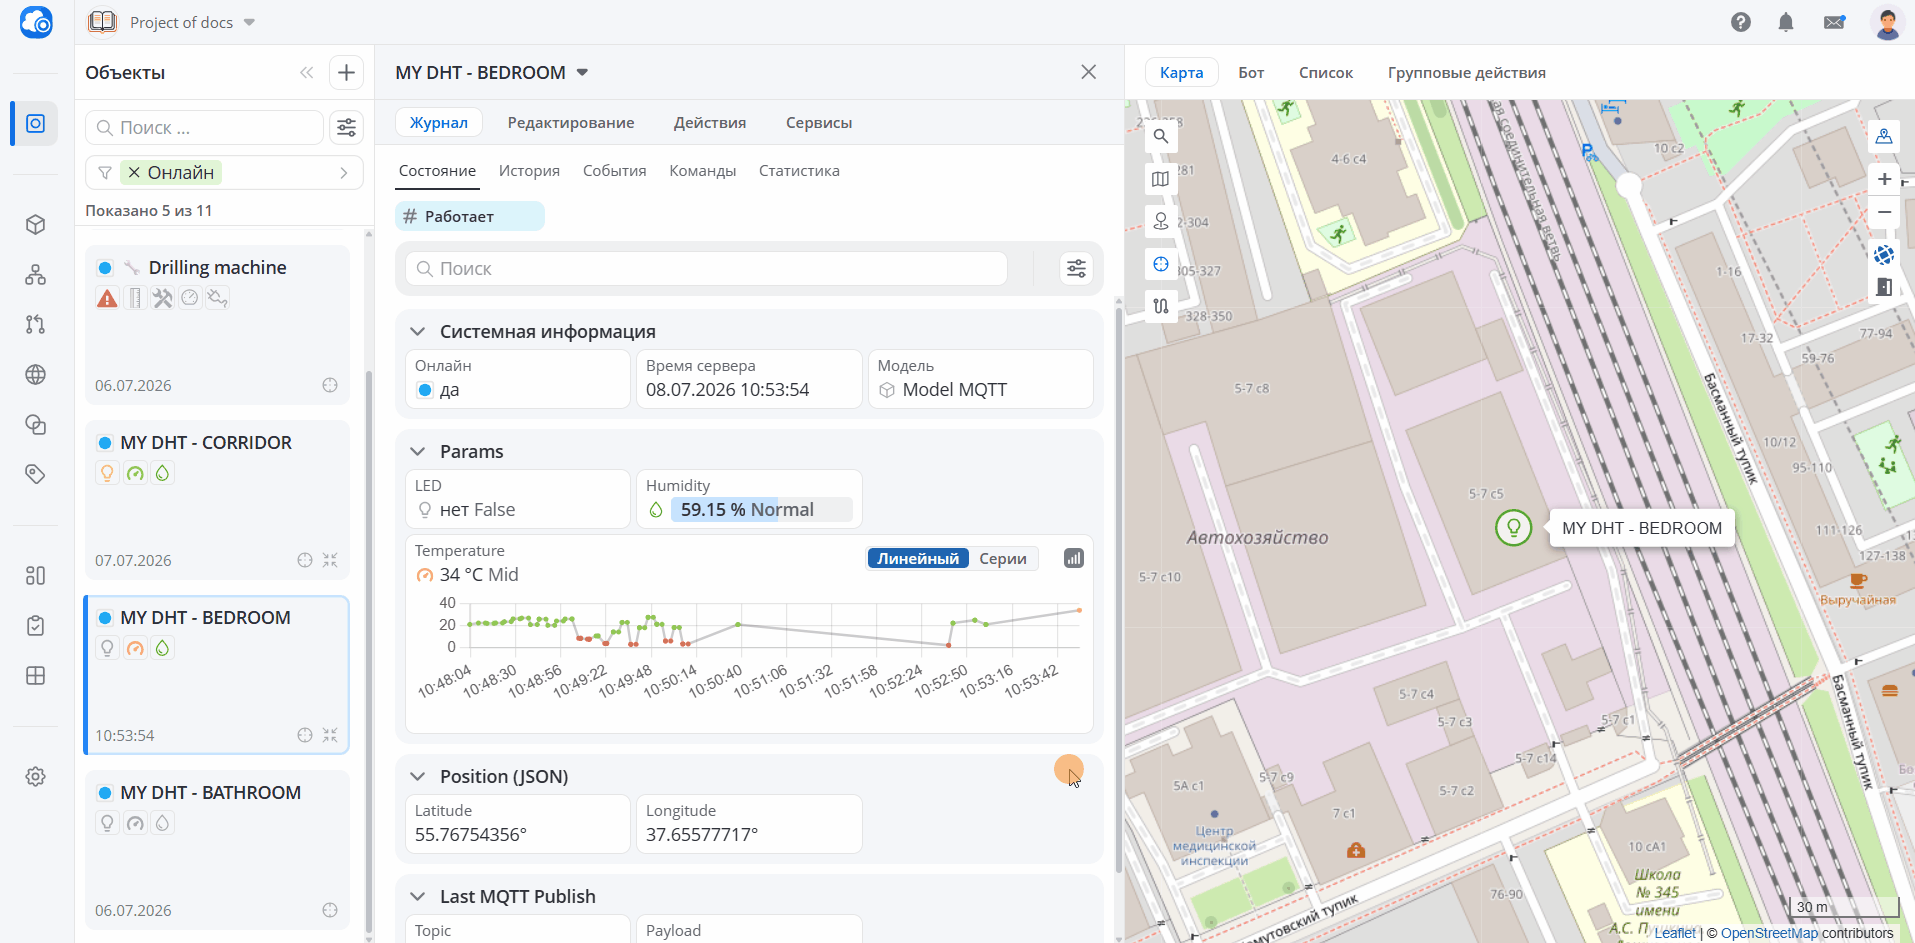Image resolution: width=1915 pixels, height=943 pixels.
Task: Open the События subtab
Action: pyautogui.click(x=614, y=170)
